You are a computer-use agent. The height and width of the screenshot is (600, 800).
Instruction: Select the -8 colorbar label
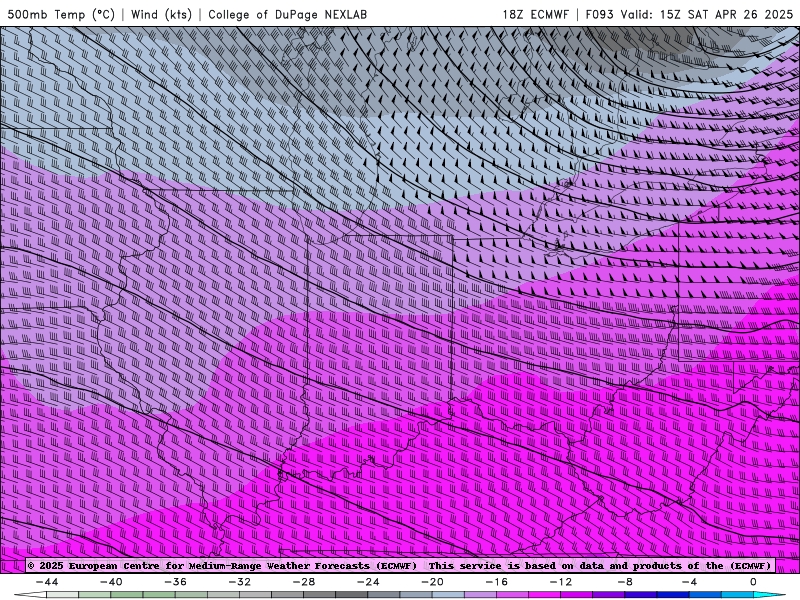tap(625, 582)
